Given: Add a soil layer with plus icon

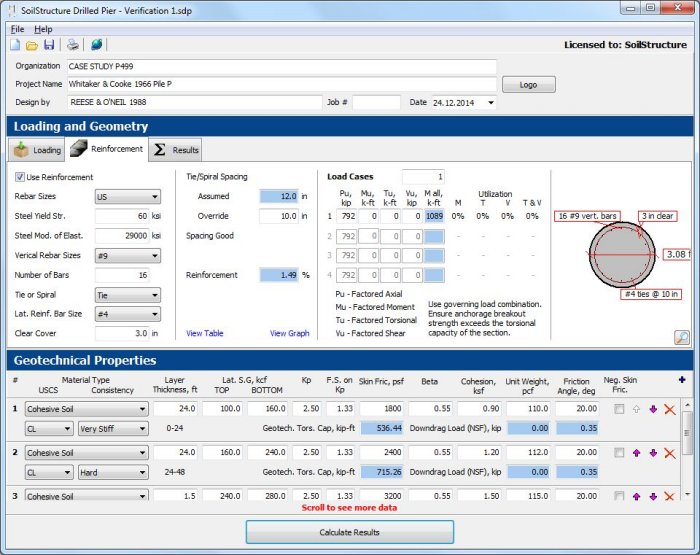Looking at the screenshot, I should [x=682, y=380].
